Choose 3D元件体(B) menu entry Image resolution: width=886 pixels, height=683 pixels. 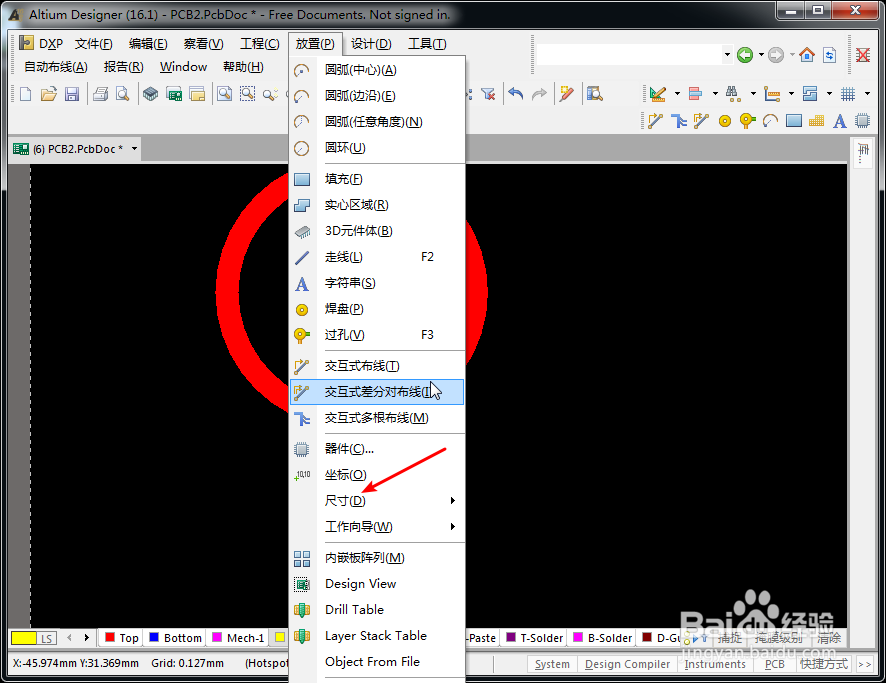point(377,231)
